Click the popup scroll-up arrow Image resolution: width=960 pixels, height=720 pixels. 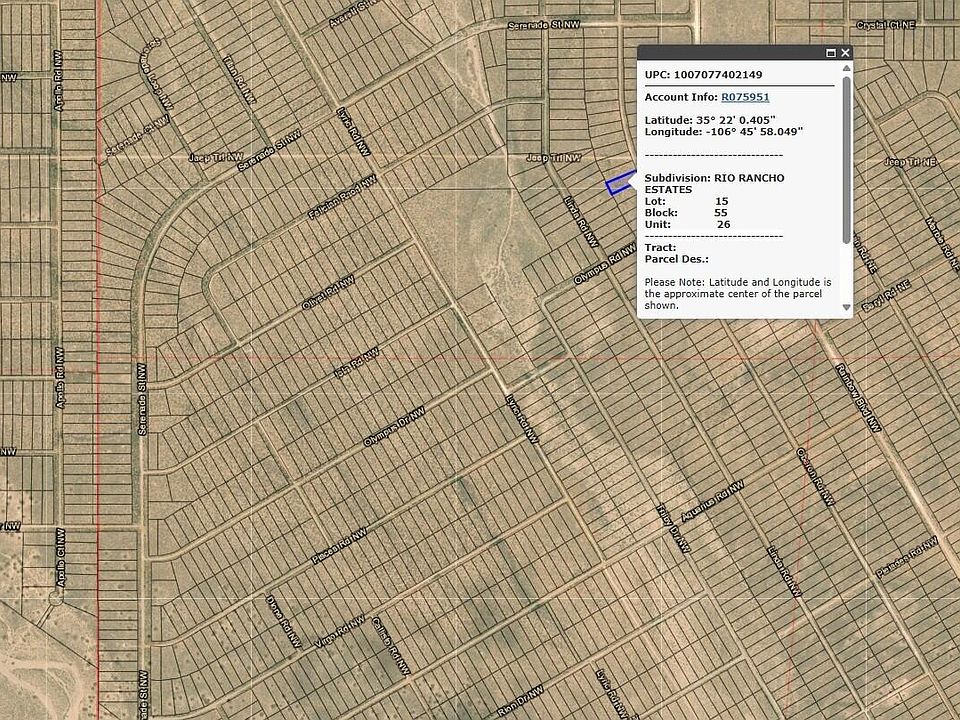[847, 68]
